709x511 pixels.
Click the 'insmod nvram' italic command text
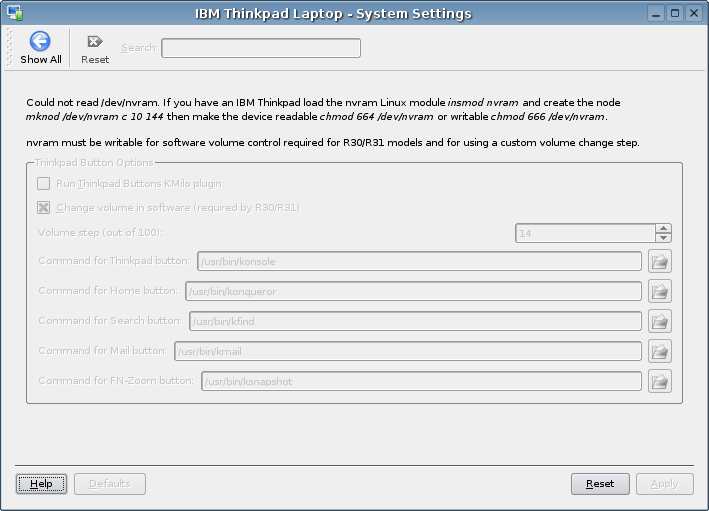pyautogui.click(x=483, y=103)
